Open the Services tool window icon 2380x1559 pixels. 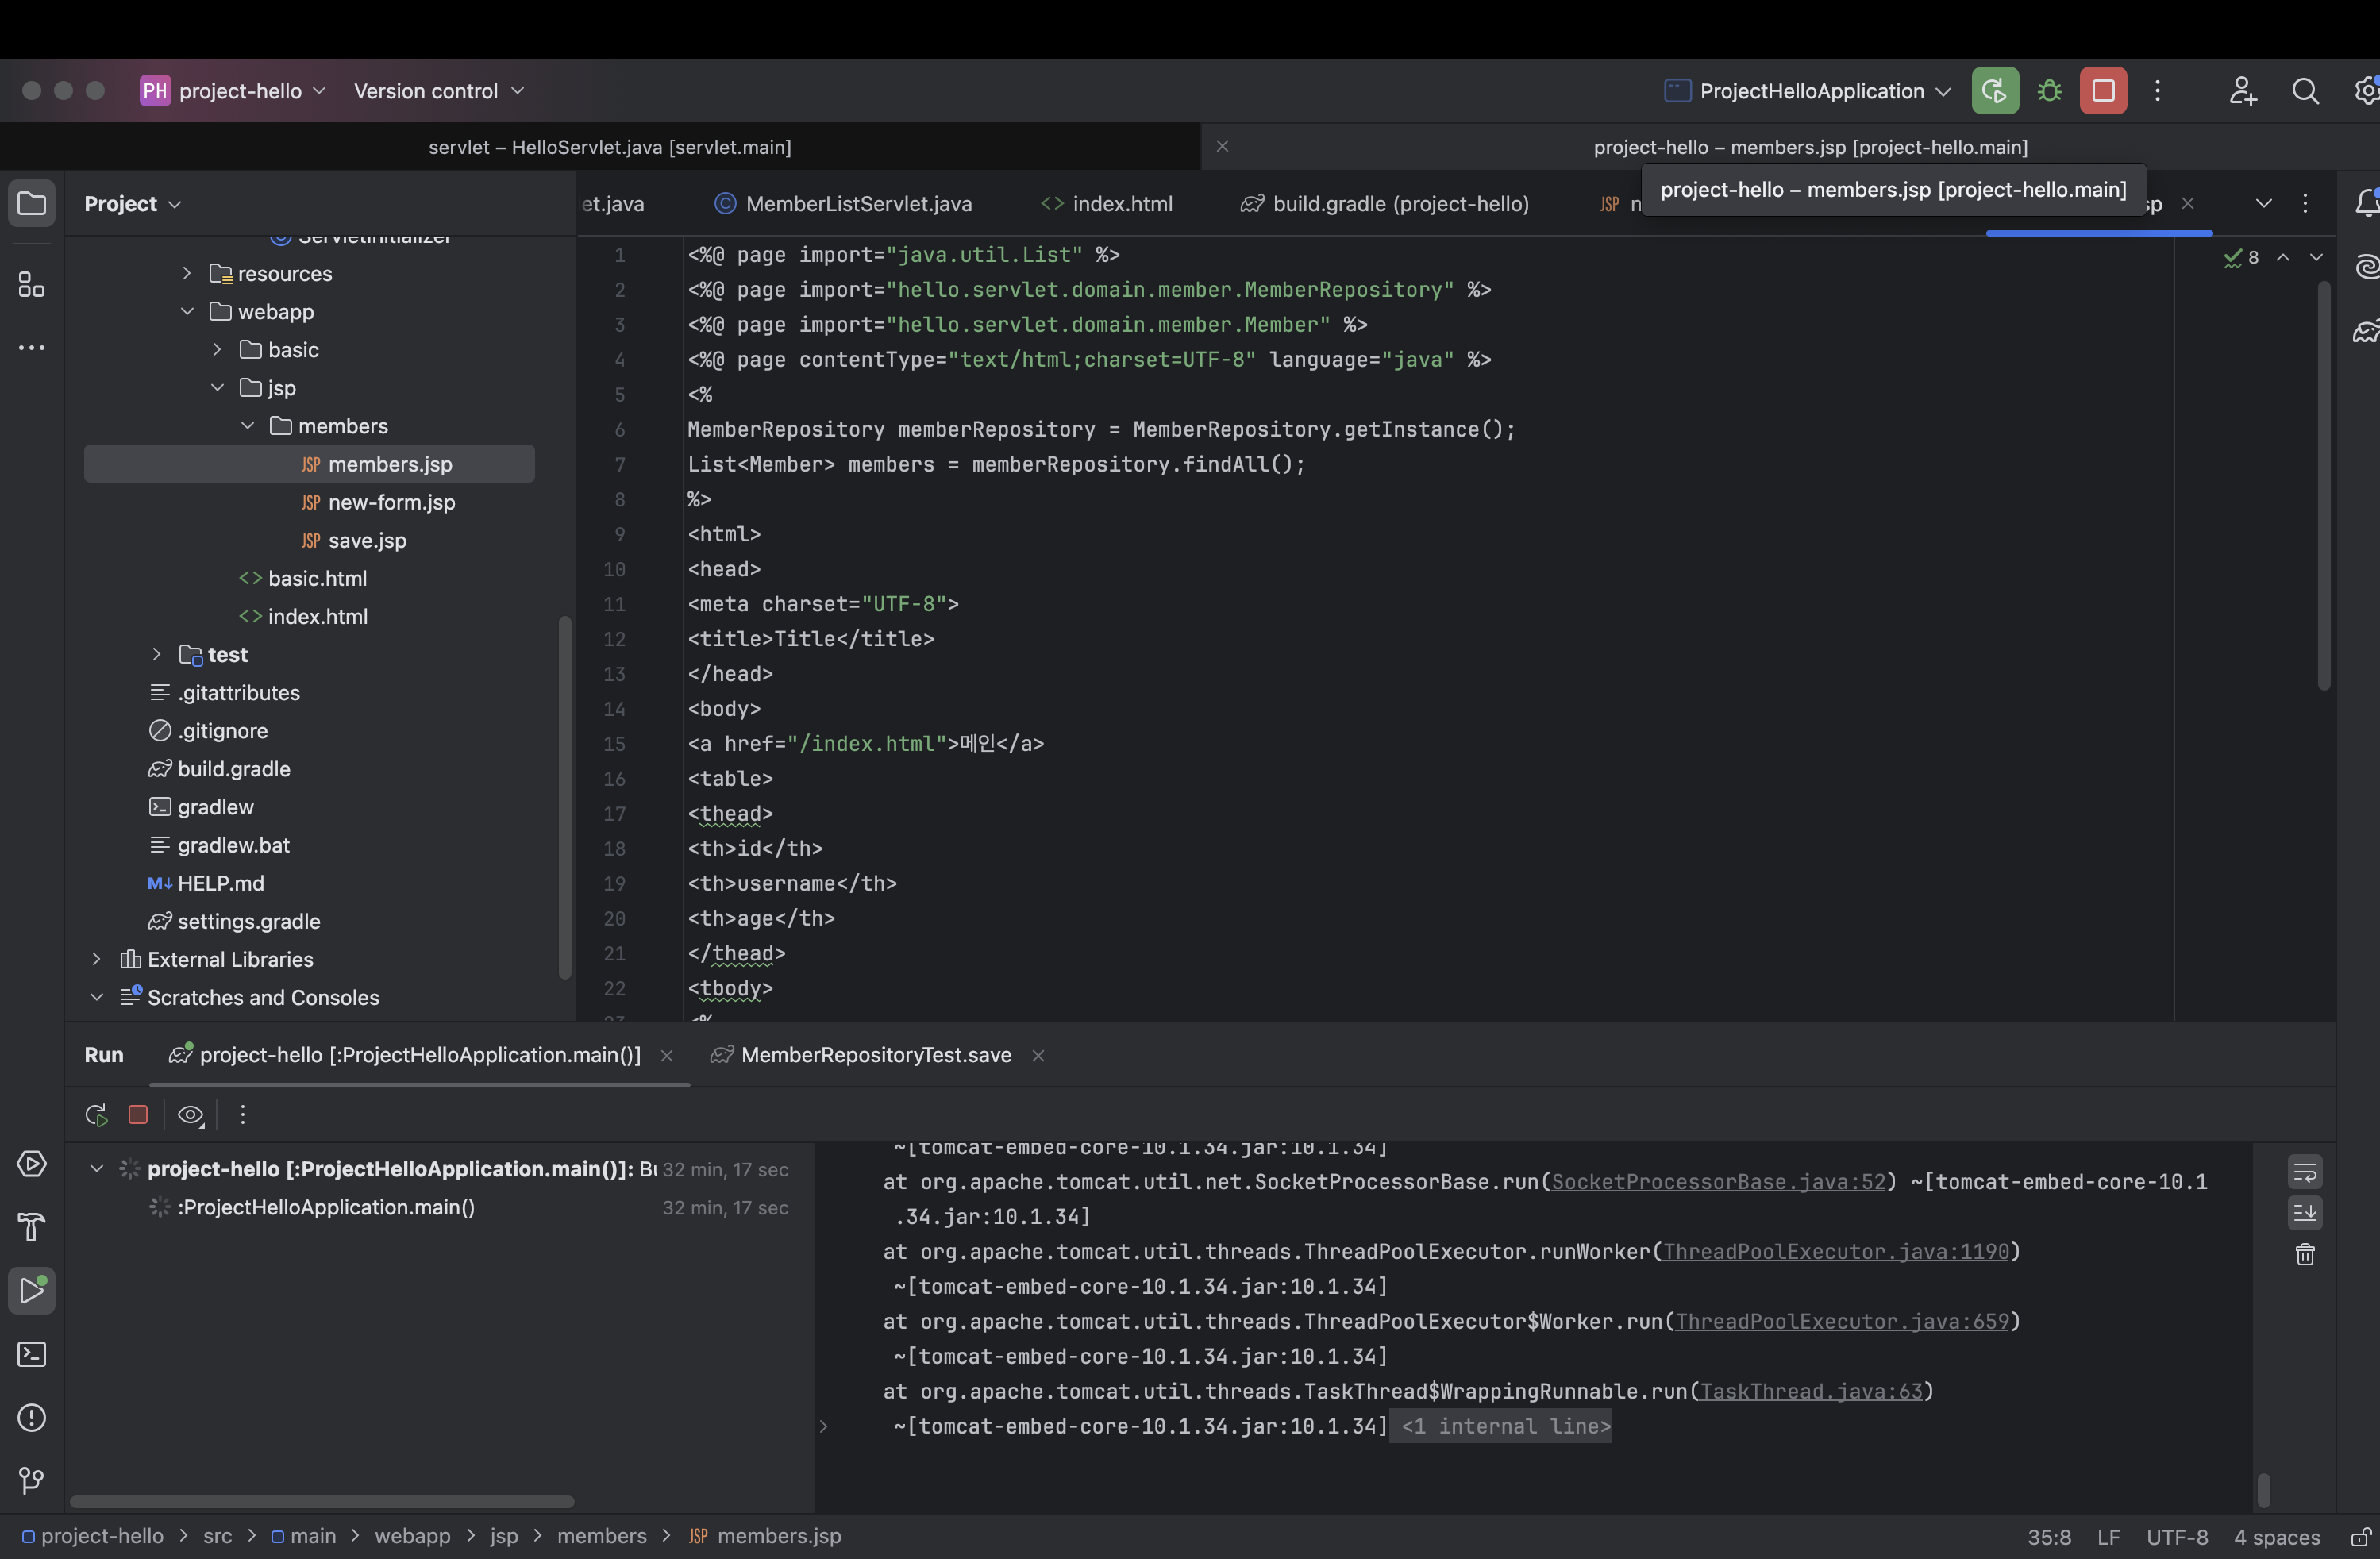coord(32,1164)
